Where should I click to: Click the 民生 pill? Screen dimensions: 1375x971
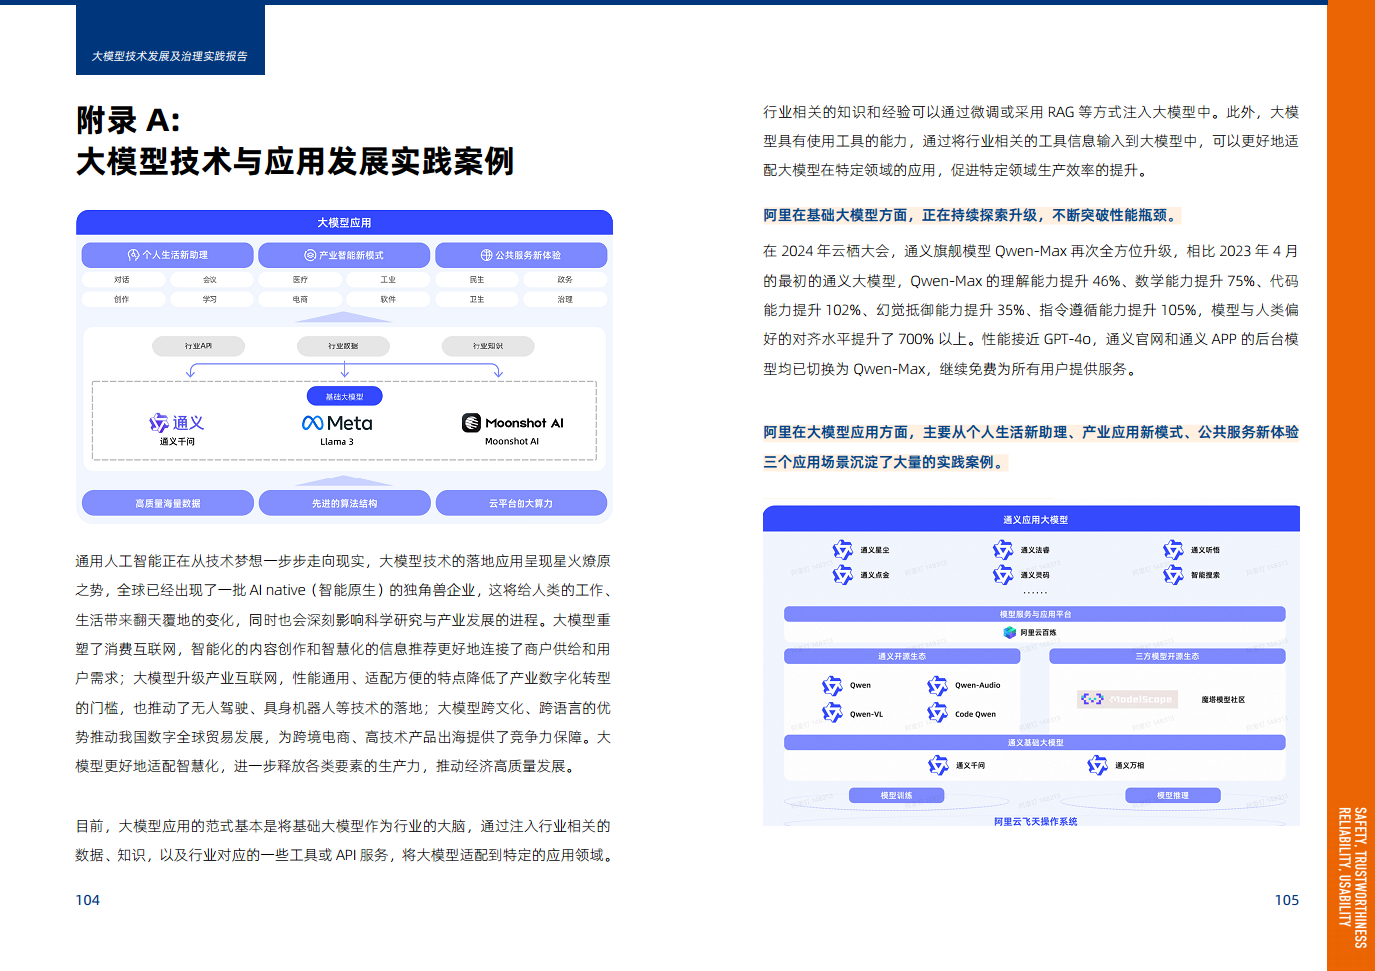point(477,280)
